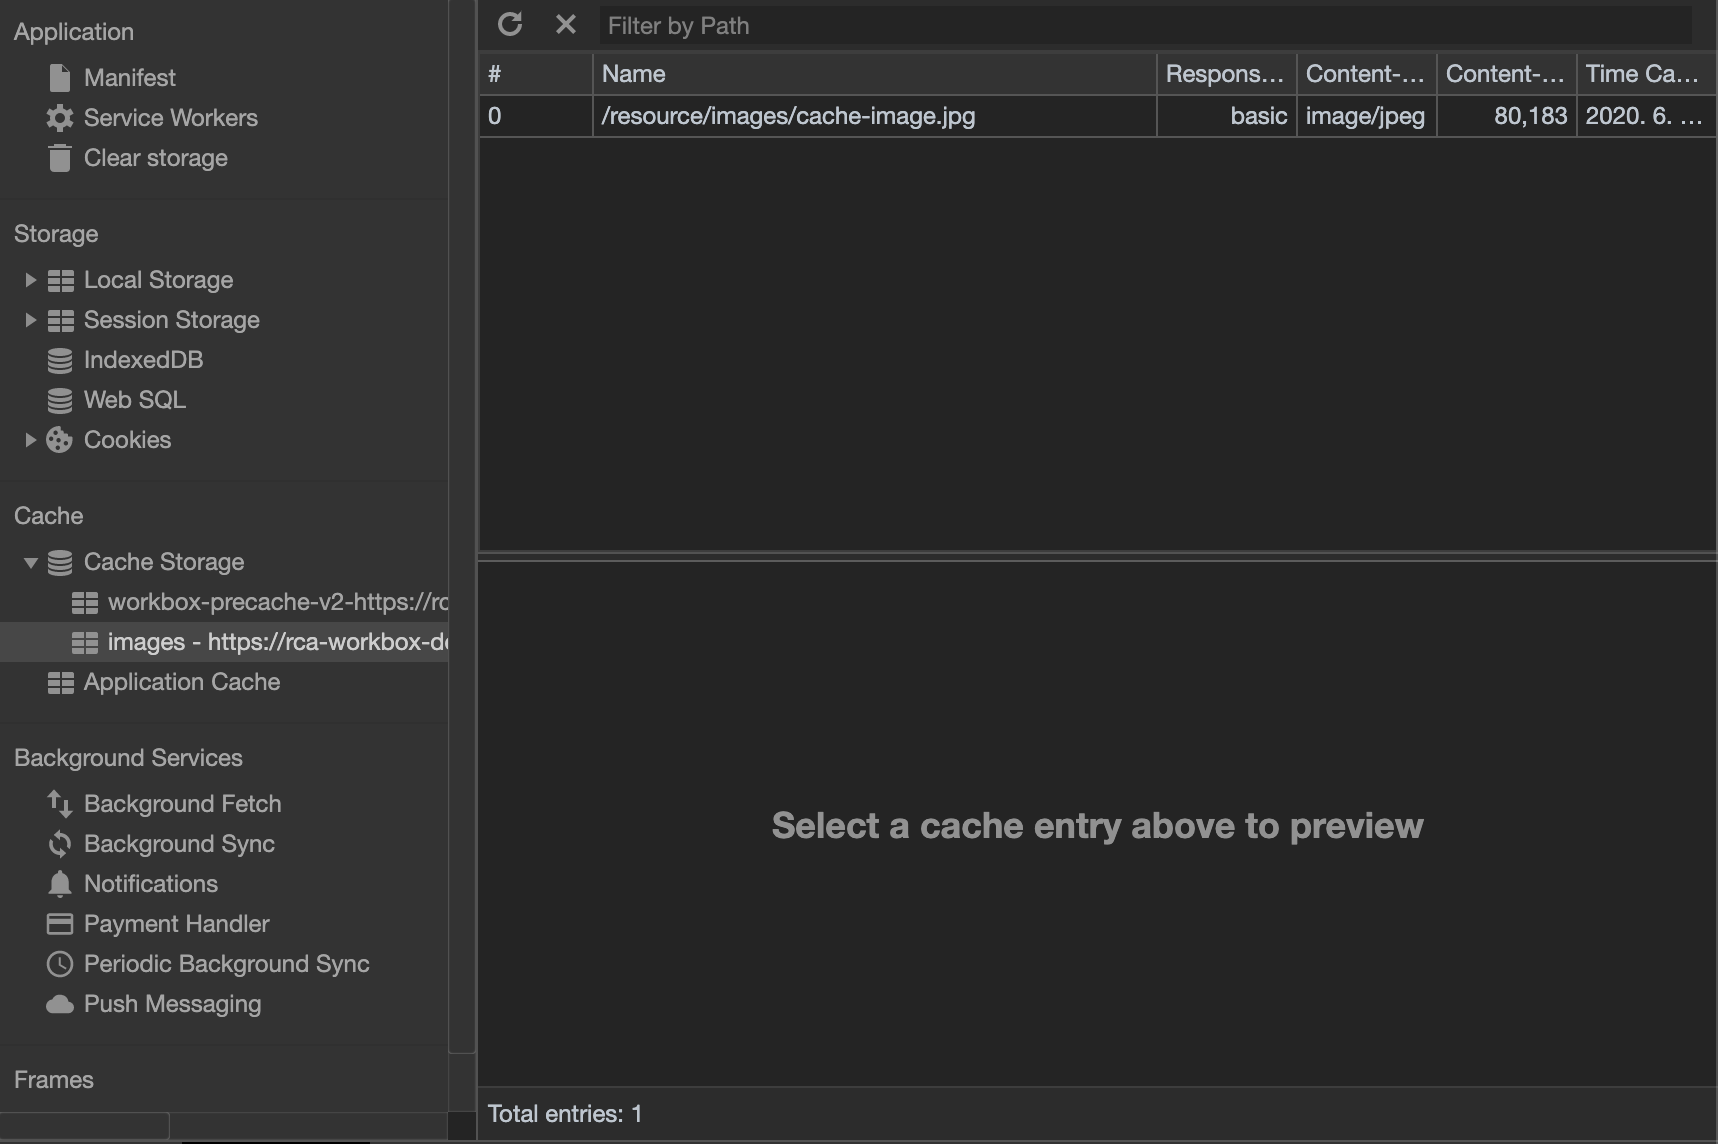Viewport: 1718px width, 1144px height.
Task: Click the Notifications bell icon
Action: (x=60, y=884)
